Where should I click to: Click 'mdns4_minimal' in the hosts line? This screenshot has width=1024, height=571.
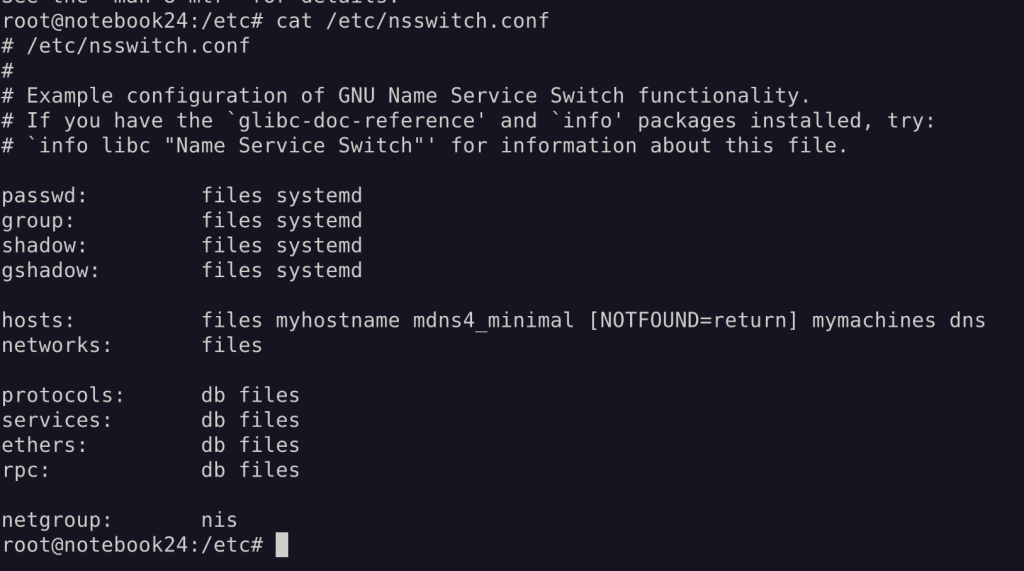click(x=494, y=321)
